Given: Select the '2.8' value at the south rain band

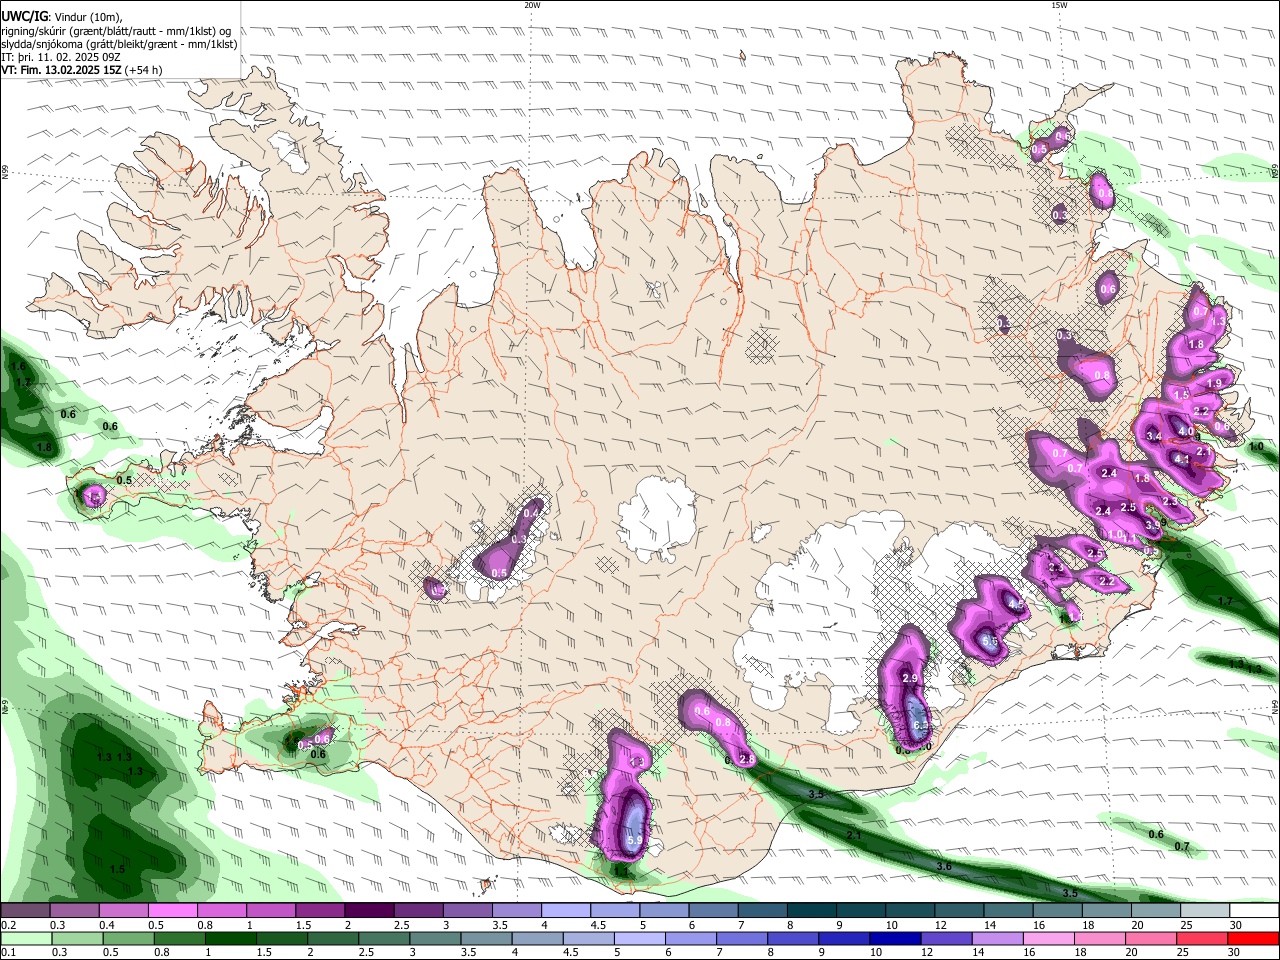Looking at the screenshot, I should click(747, 760).
